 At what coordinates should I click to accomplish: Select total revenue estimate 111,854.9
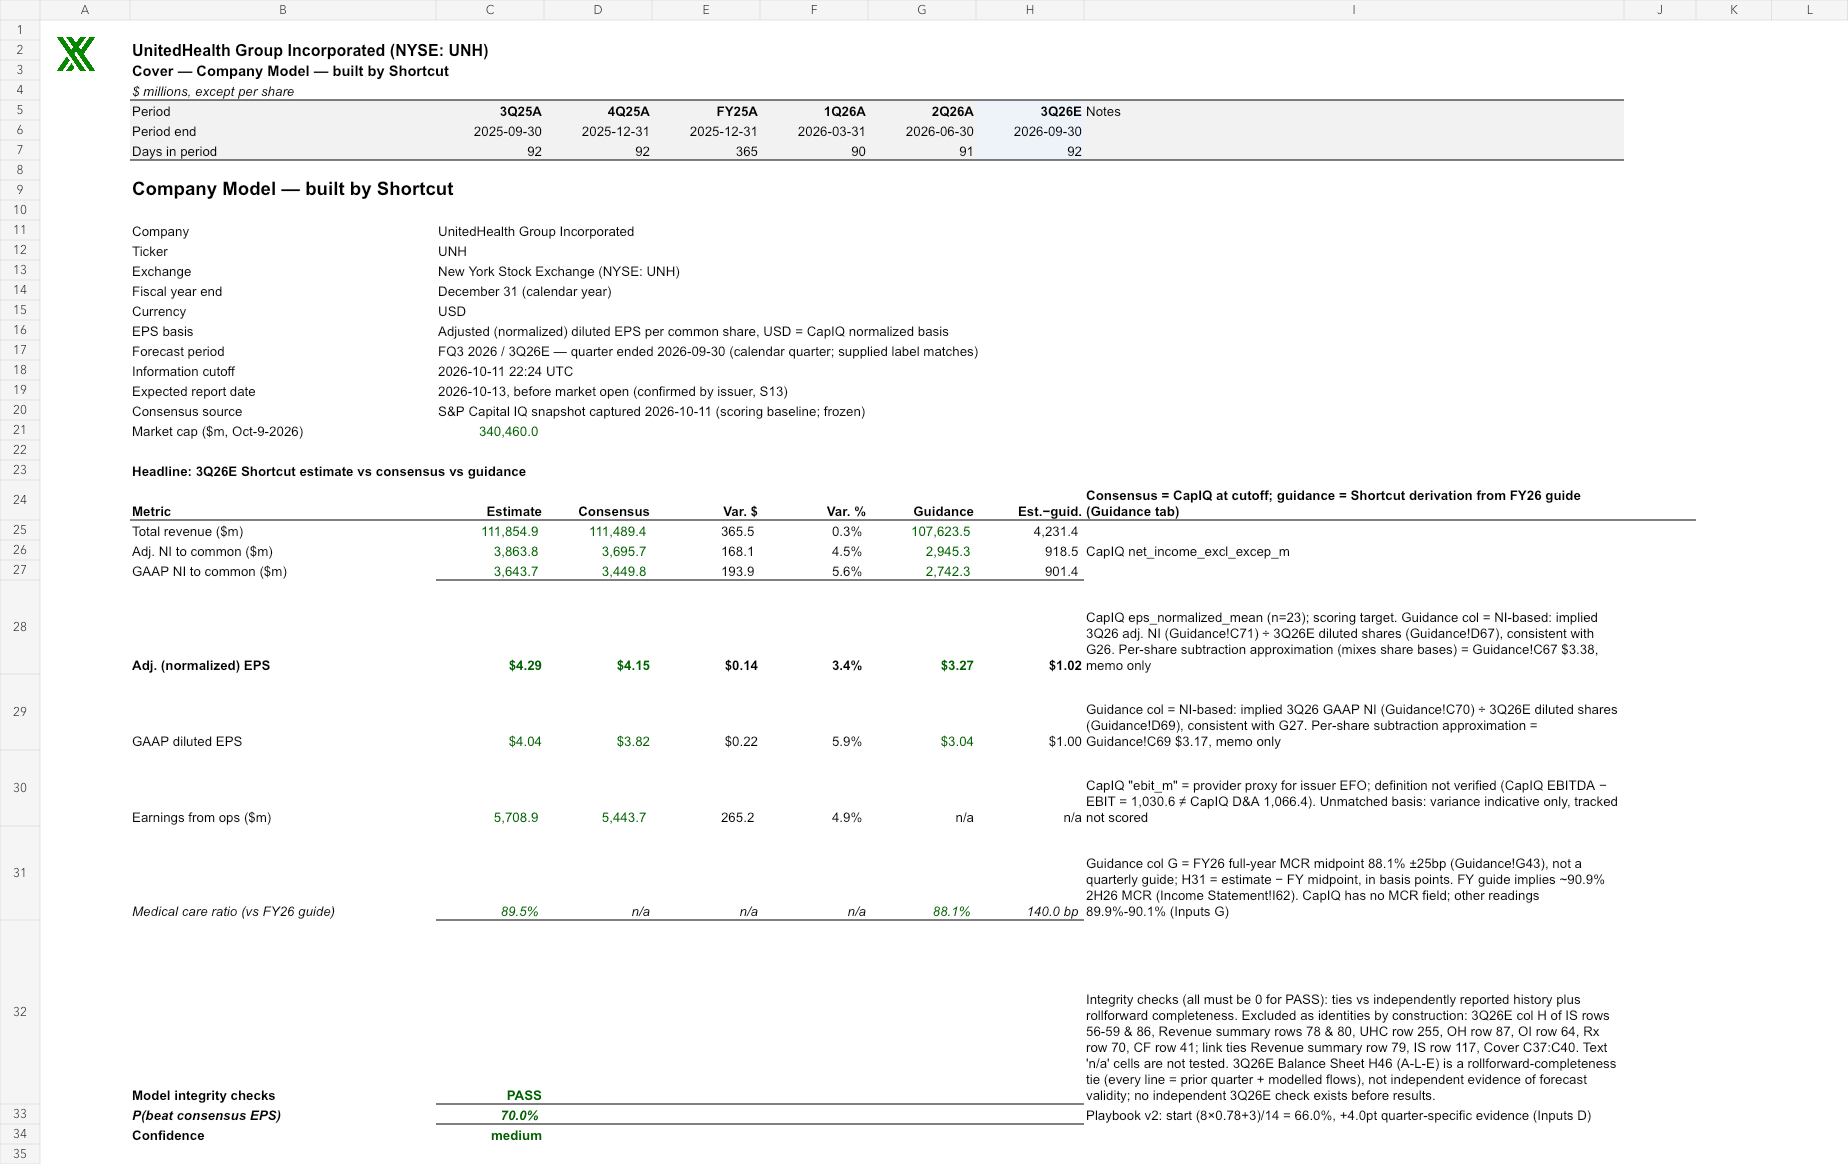(510, 532)
